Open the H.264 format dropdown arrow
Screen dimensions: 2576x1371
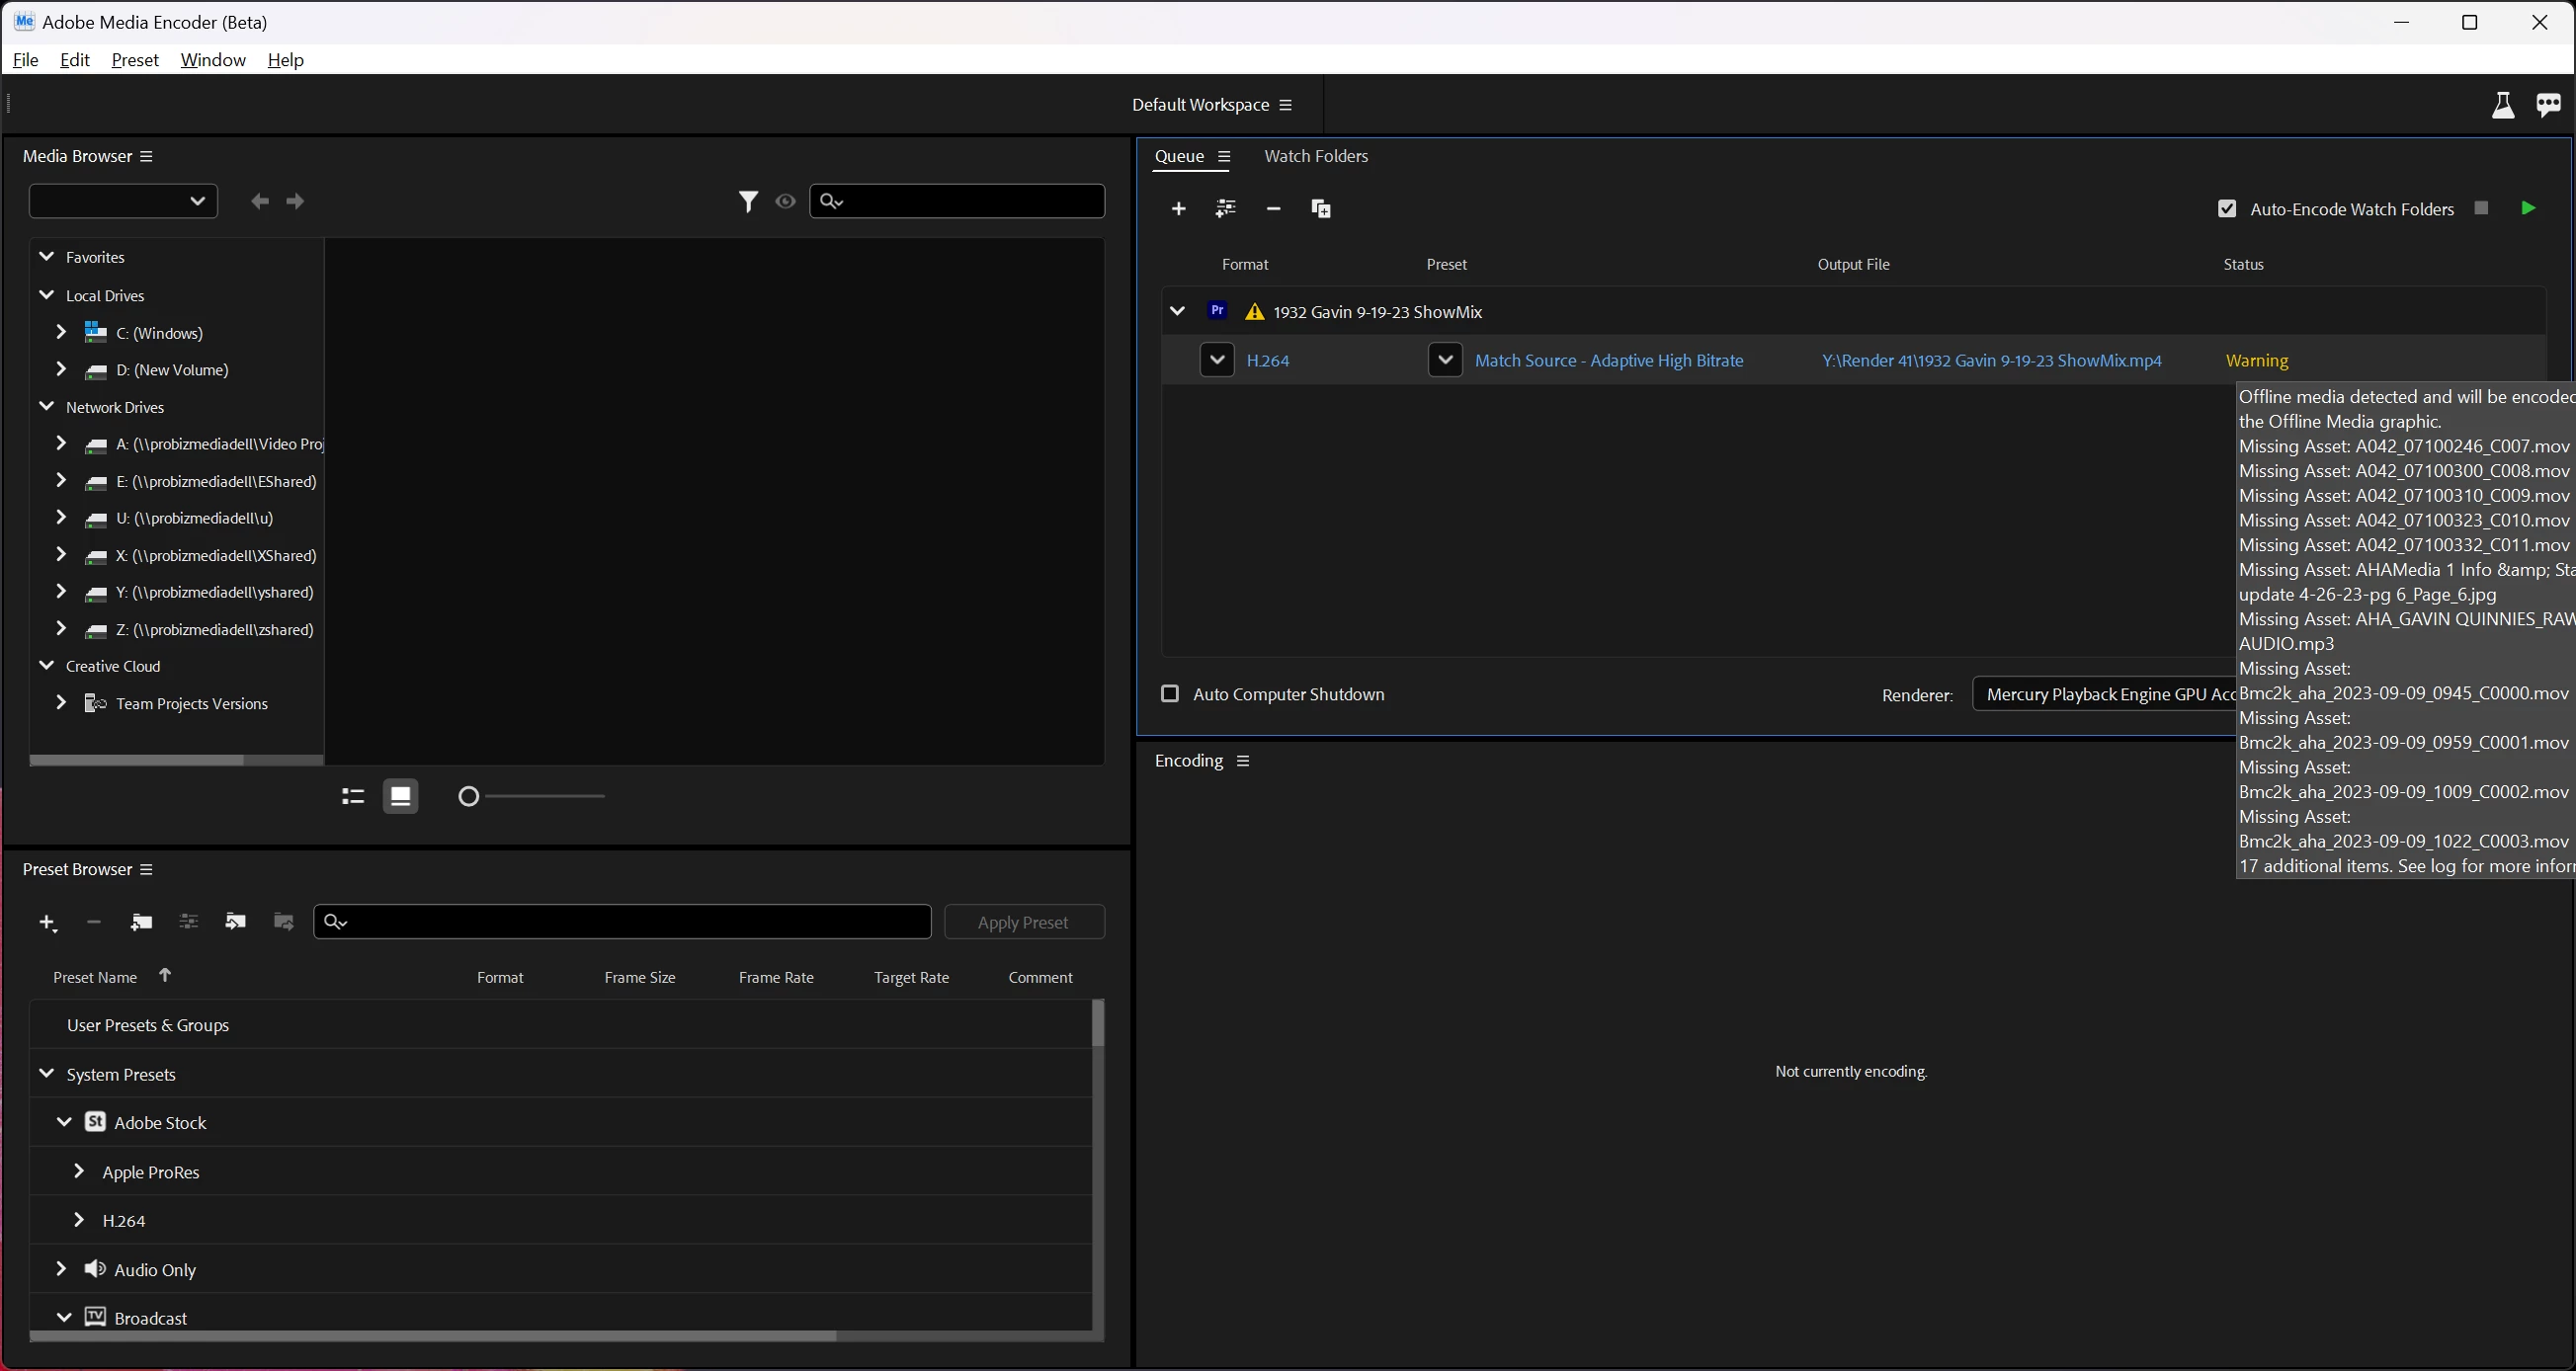point(1216,360)
